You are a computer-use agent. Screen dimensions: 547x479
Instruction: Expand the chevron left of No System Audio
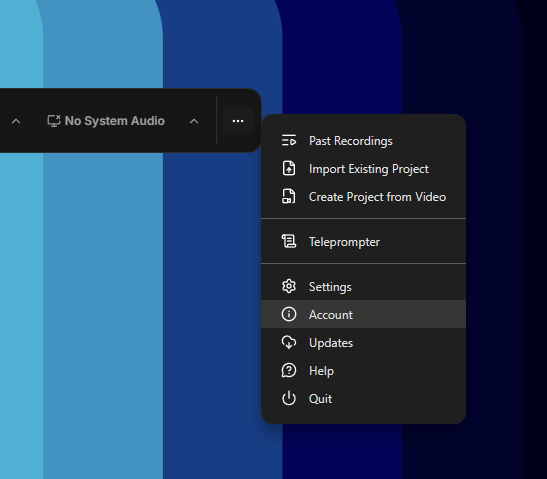[16, 121]
